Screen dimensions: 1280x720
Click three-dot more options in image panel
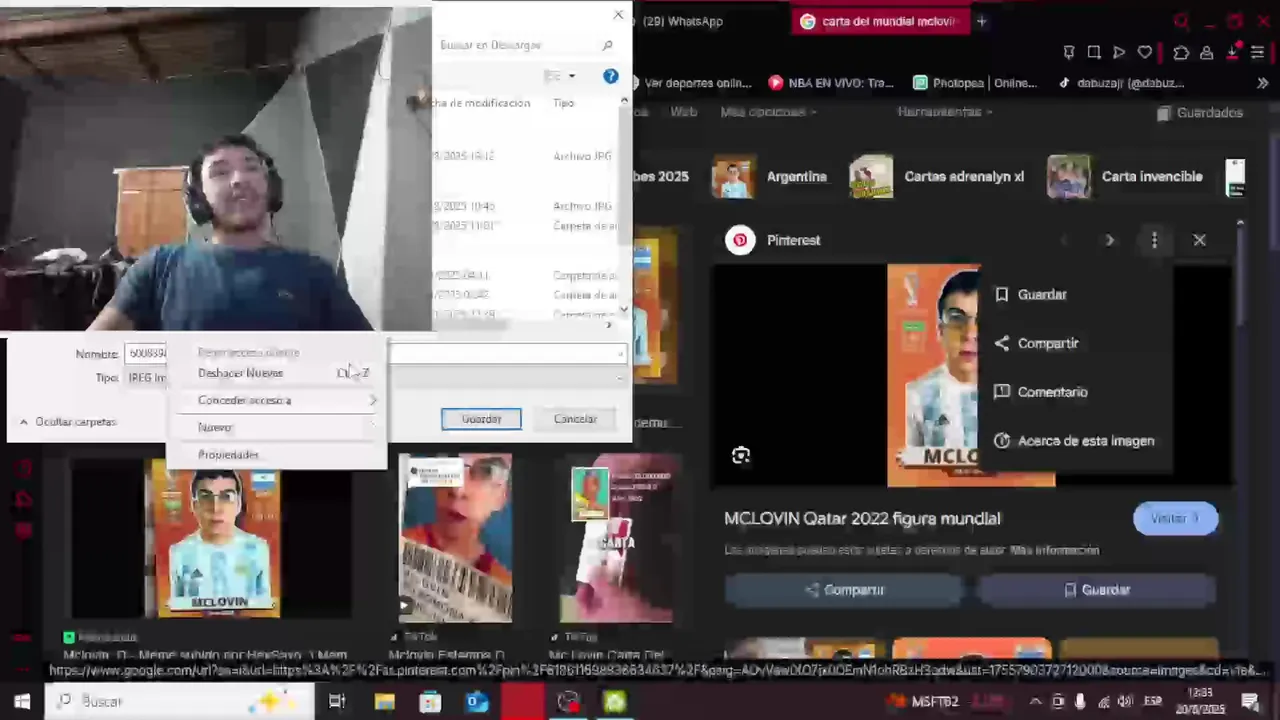tap(1154, 240)
